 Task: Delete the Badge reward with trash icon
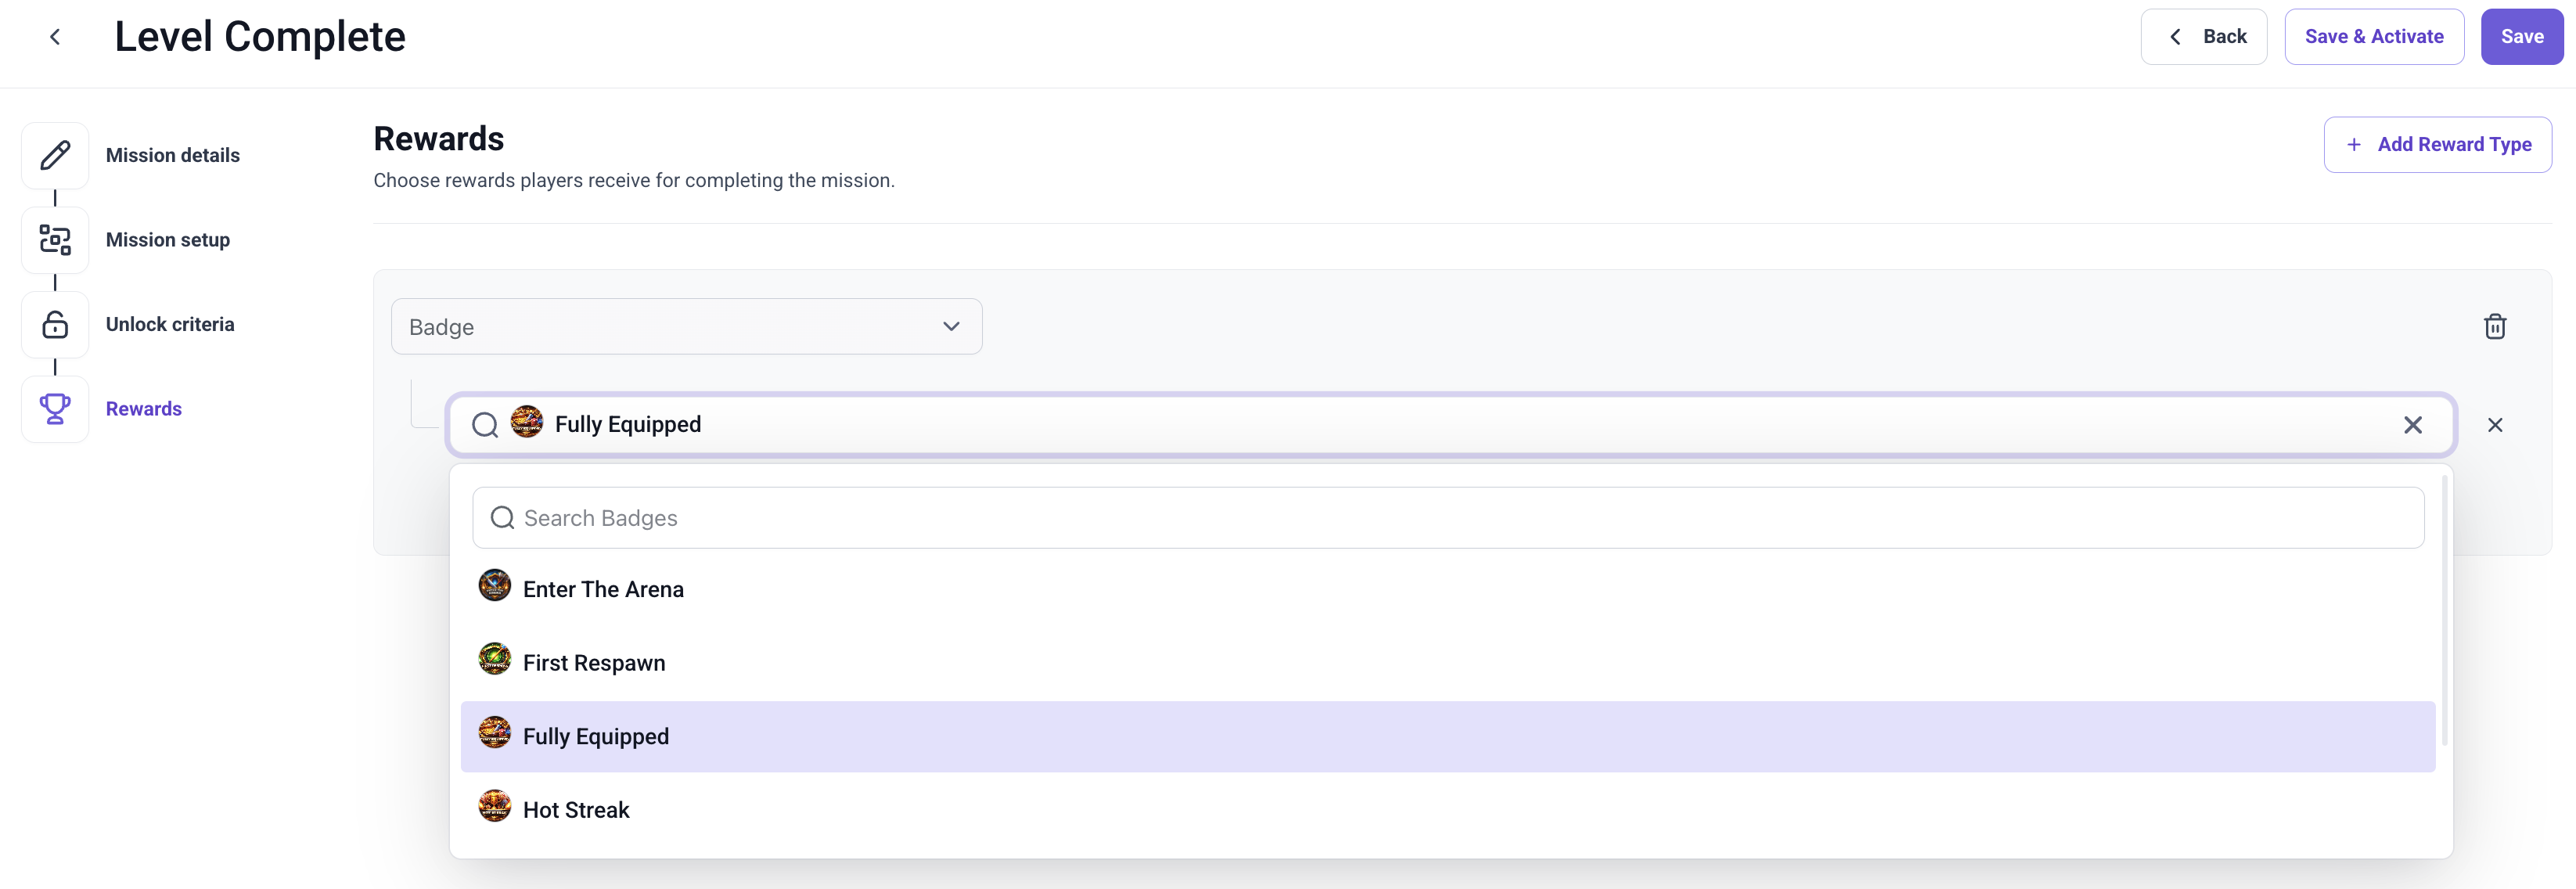click(x=2495, y=327)
